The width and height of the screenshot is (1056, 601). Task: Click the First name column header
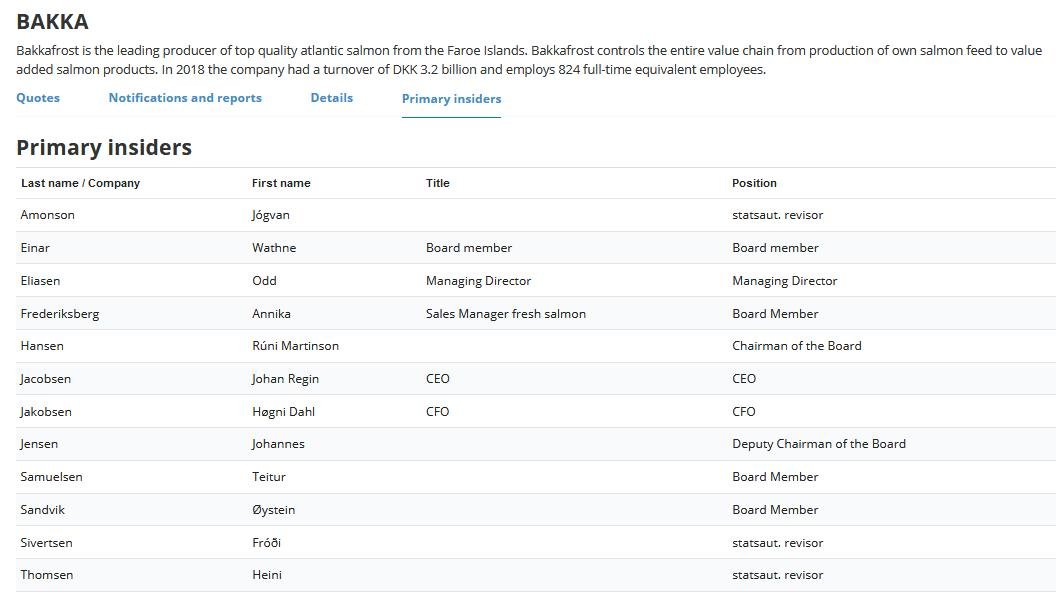coord(281,183)
